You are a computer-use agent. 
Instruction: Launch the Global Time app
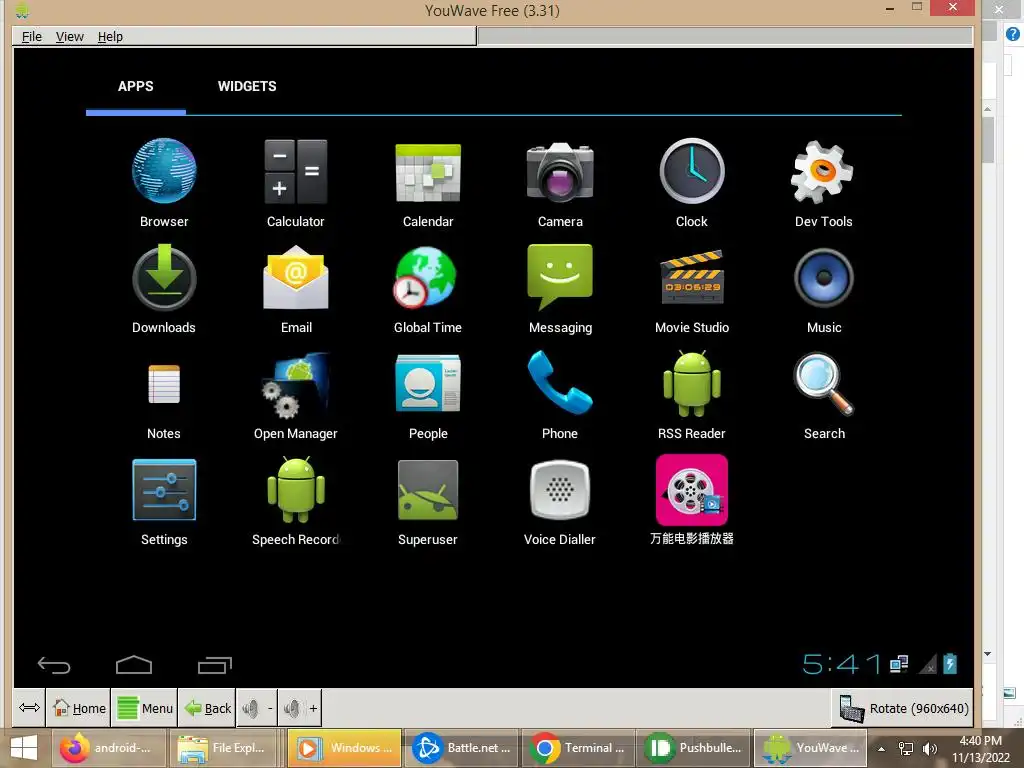click(428, 289)
